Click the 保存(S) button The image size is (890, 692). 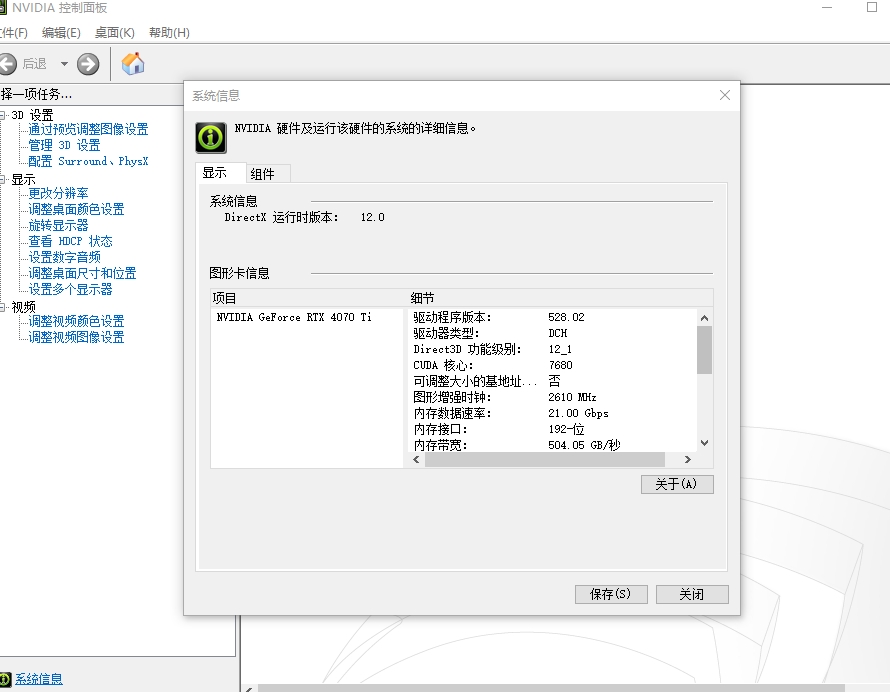pos(611,594)
